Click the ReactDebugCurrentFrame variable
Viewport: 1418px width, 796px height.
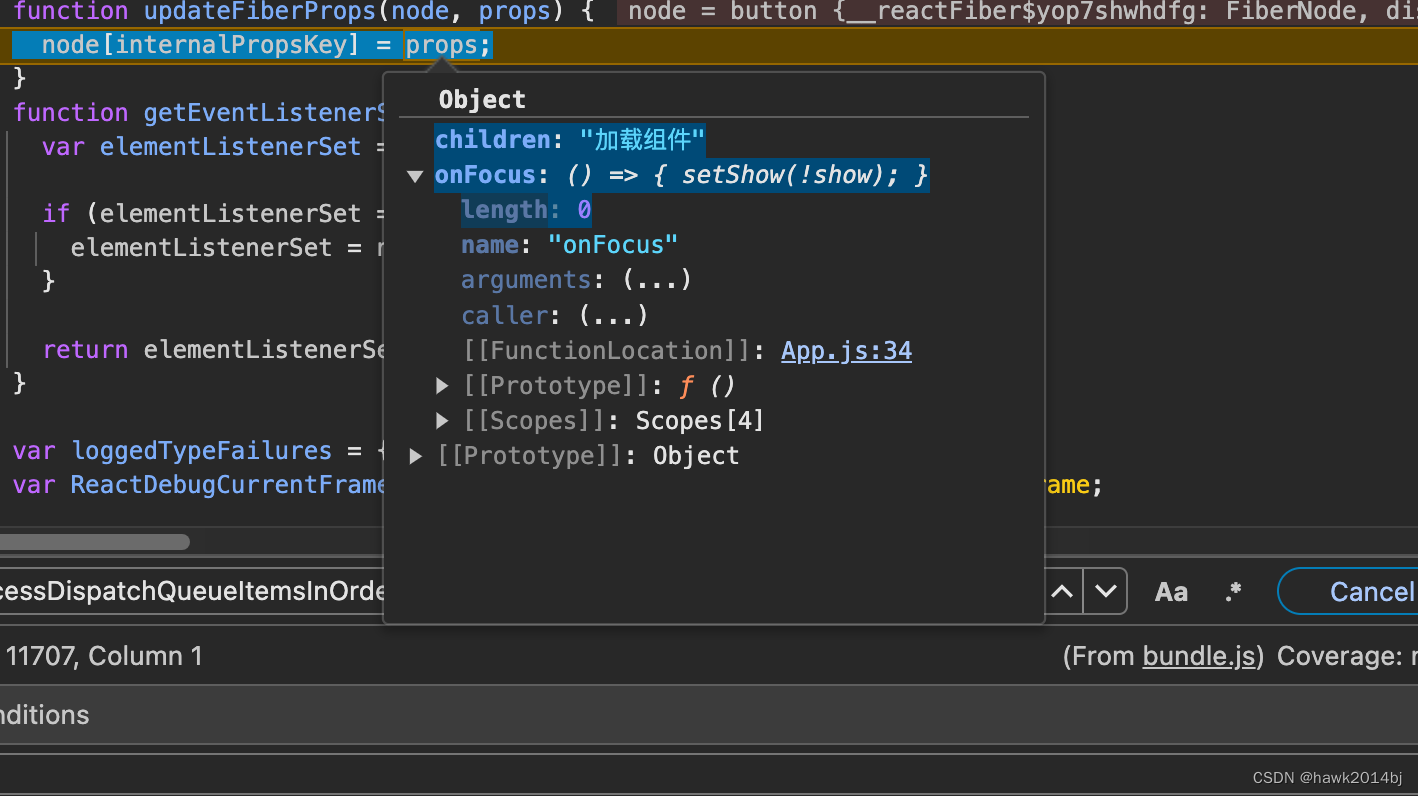click(x=228, y=486)
